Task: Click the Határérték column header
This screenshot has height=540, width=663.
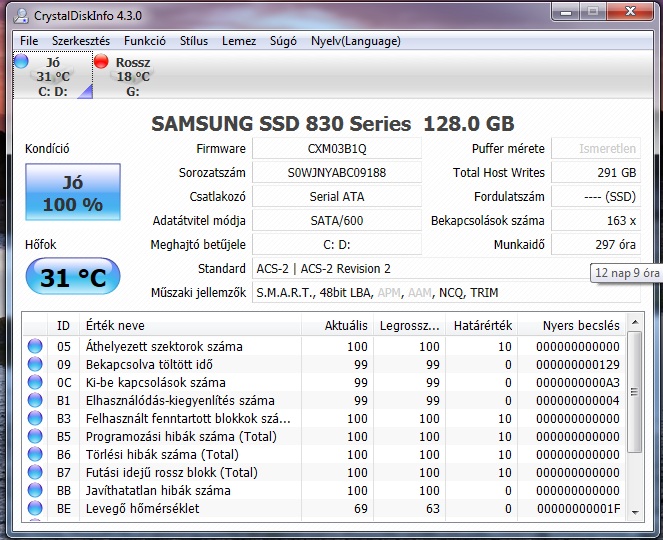Action: point(481,326)
